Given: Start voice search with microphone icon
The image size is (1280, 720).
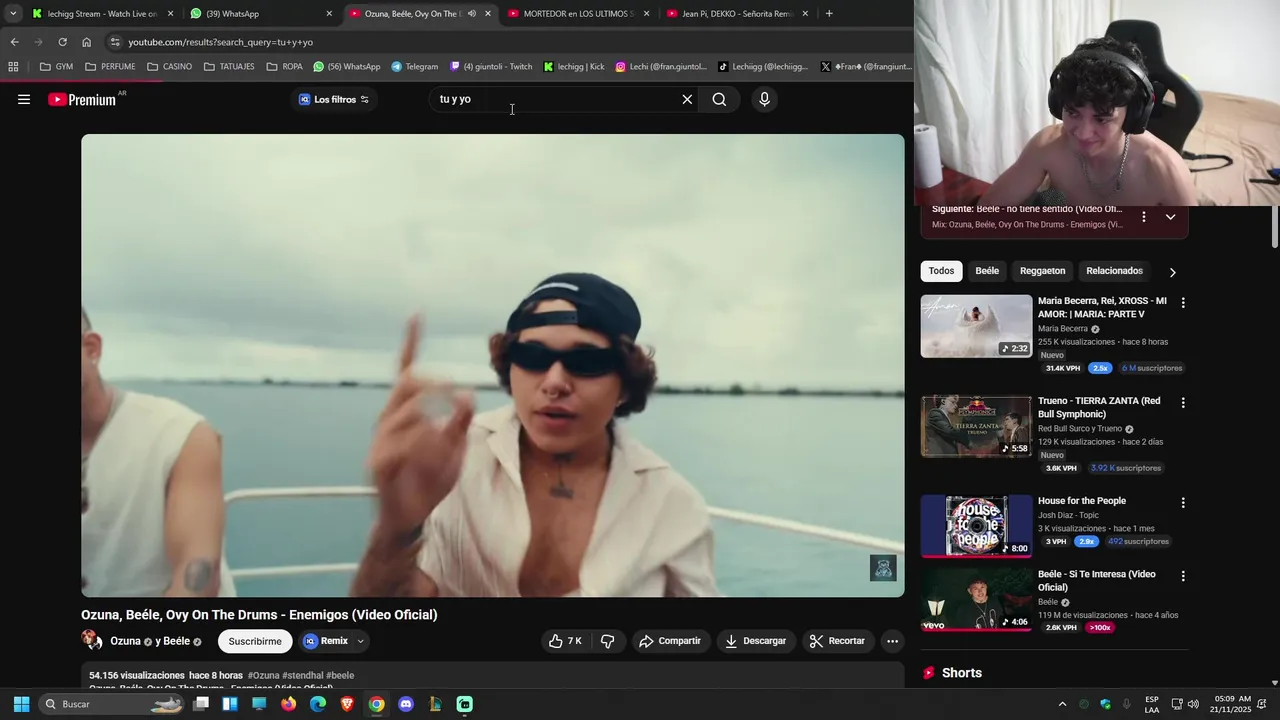Looking at the screenshot, I should [x=764, y=99].
